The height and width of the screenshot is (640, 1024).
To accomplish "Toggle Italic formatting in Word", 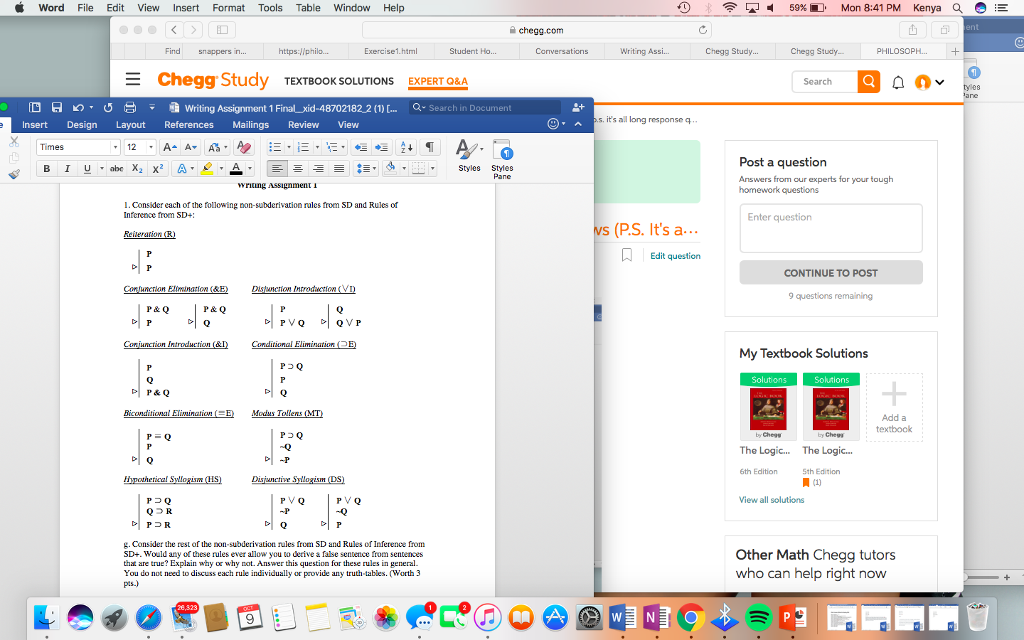I will click(x=67, y=168).
